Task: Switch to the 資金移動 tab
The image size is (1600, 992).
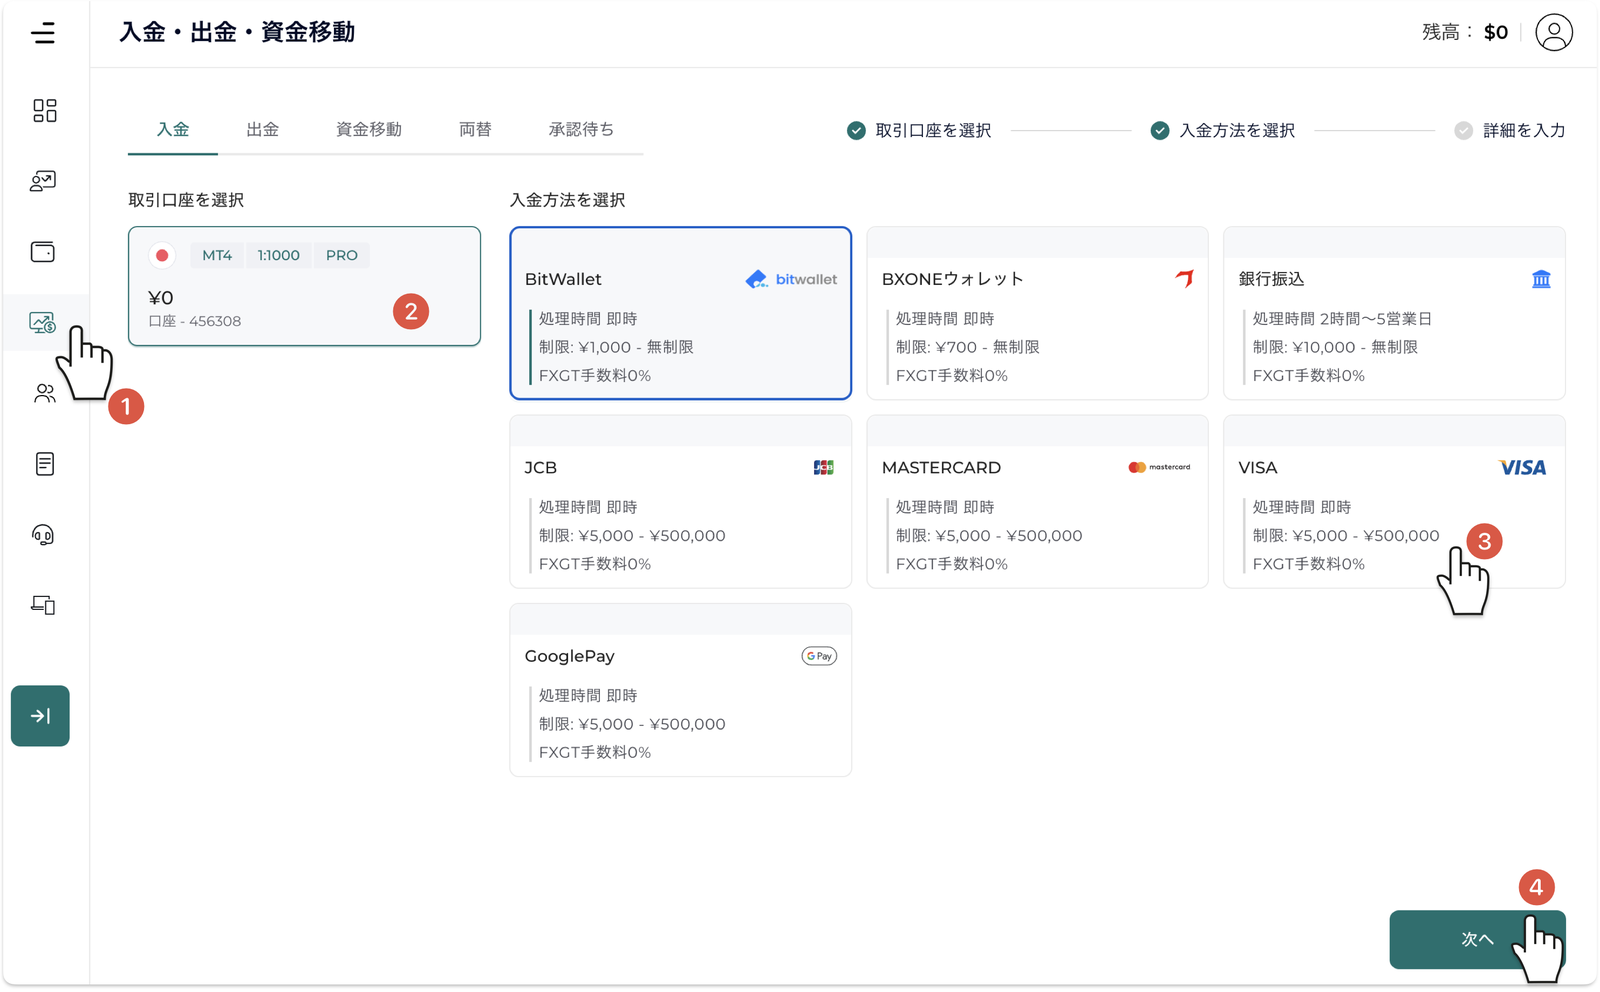Action: pos(369,130)
